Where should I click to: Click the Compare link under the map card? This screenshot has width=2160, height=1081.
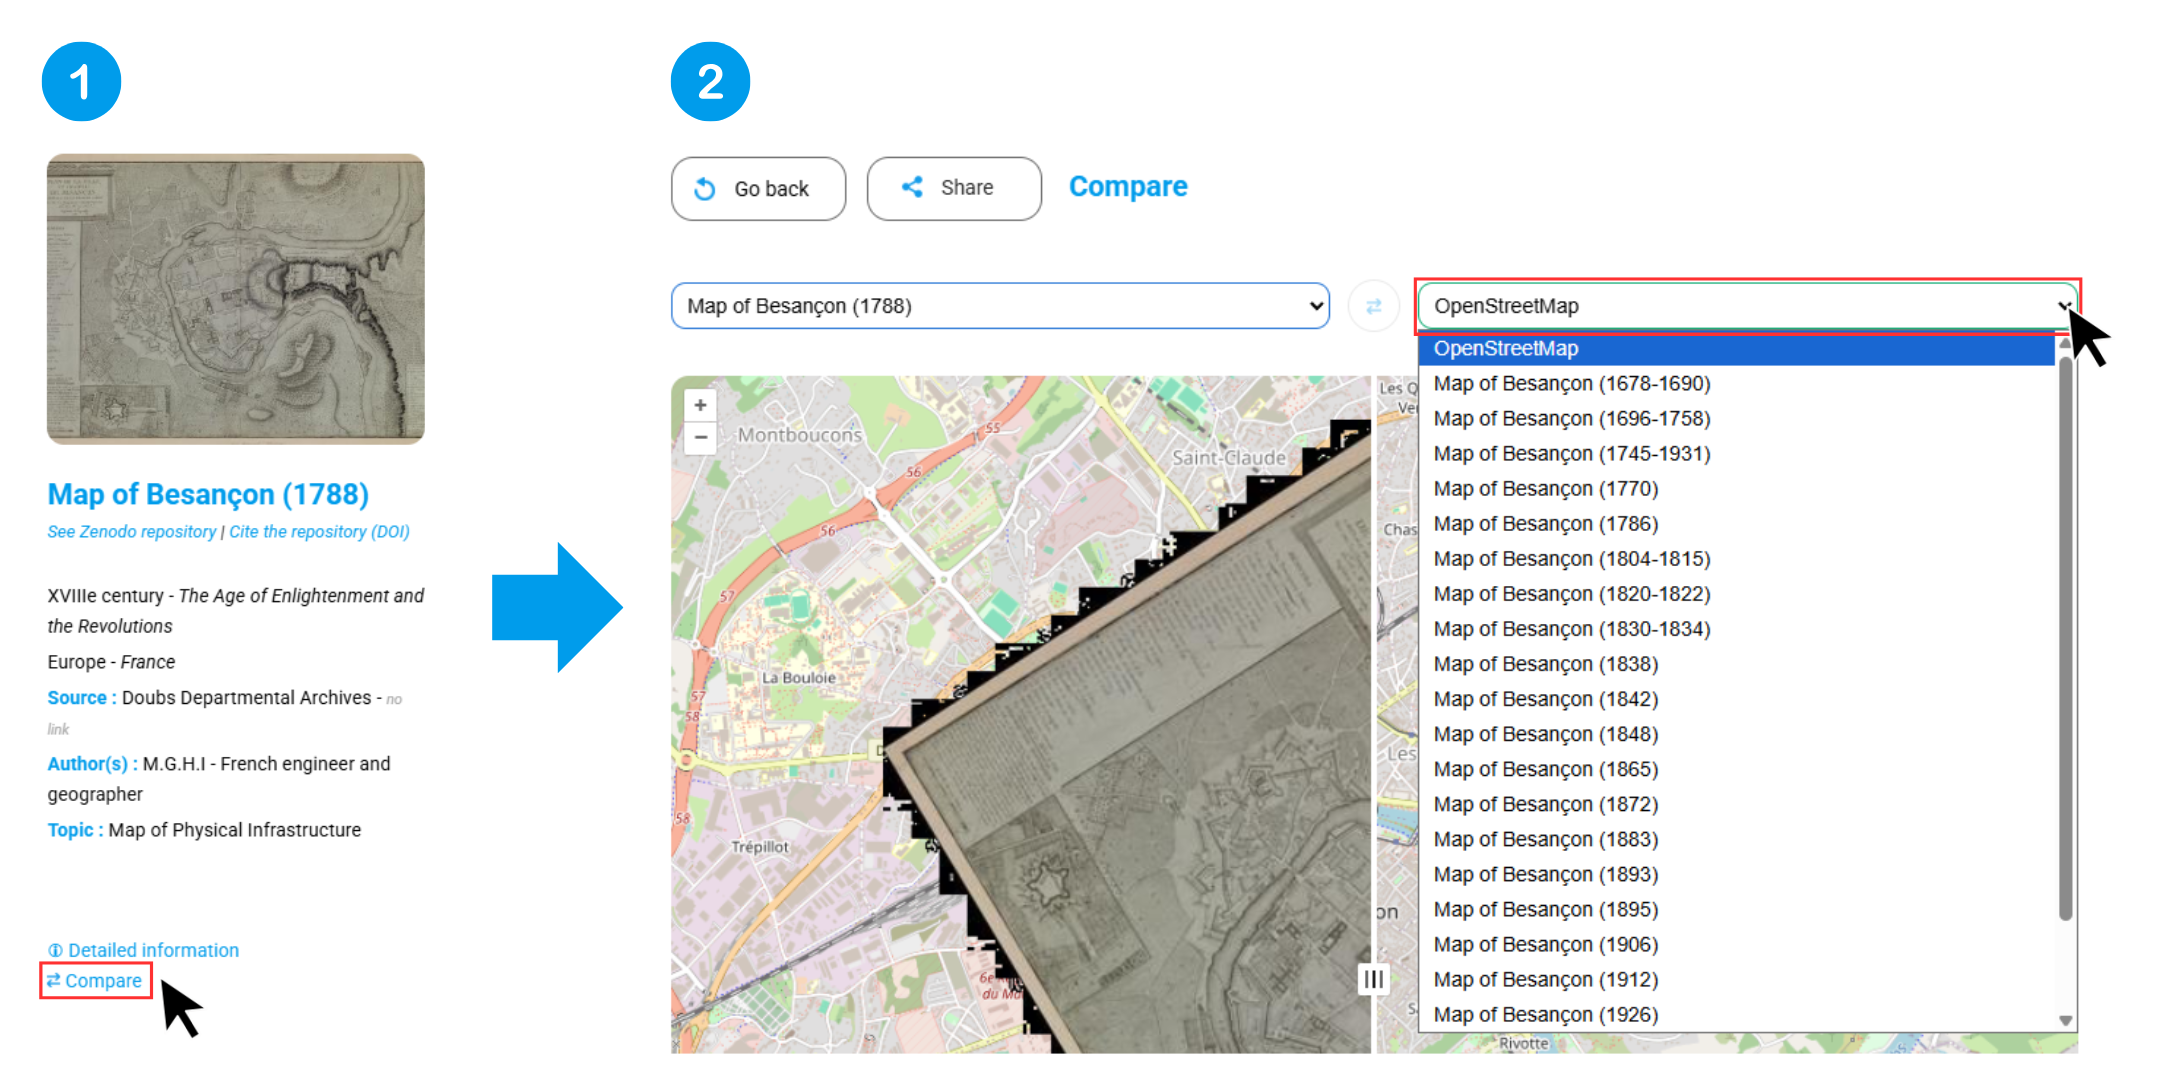(95, 981)
